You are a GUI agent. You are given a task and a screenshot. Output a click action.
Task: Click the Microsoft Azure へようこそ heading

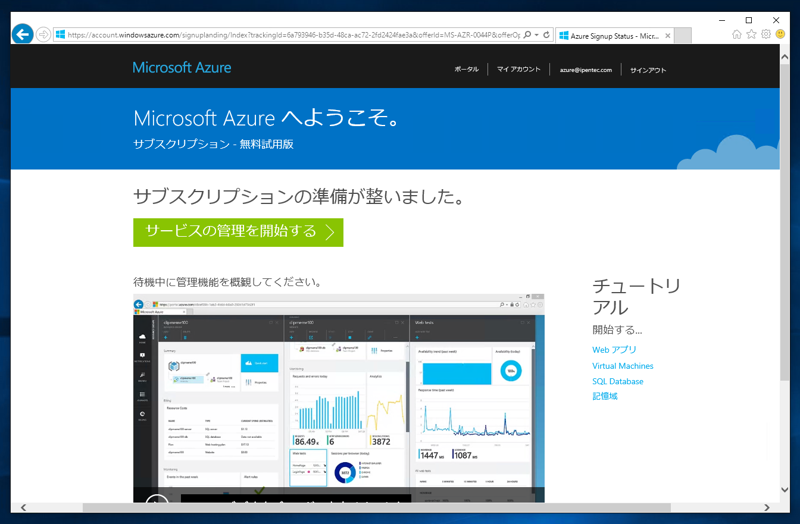click(266, 118)
